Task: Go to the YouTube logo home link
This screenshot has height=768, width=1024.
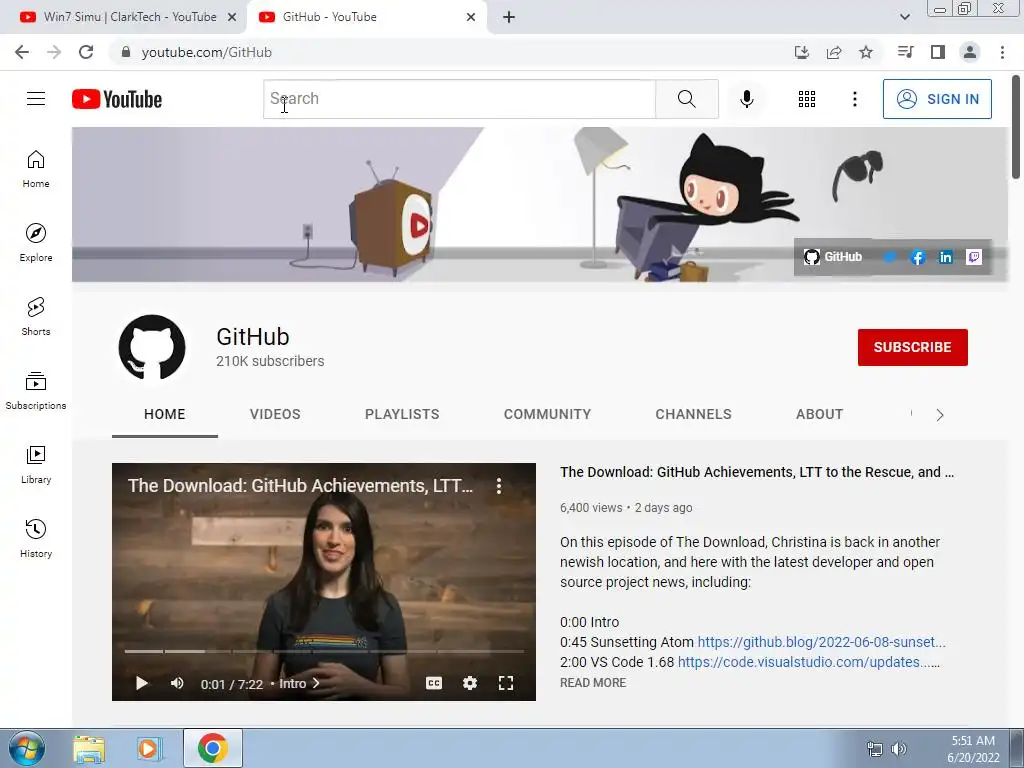Action: [117, 99]
